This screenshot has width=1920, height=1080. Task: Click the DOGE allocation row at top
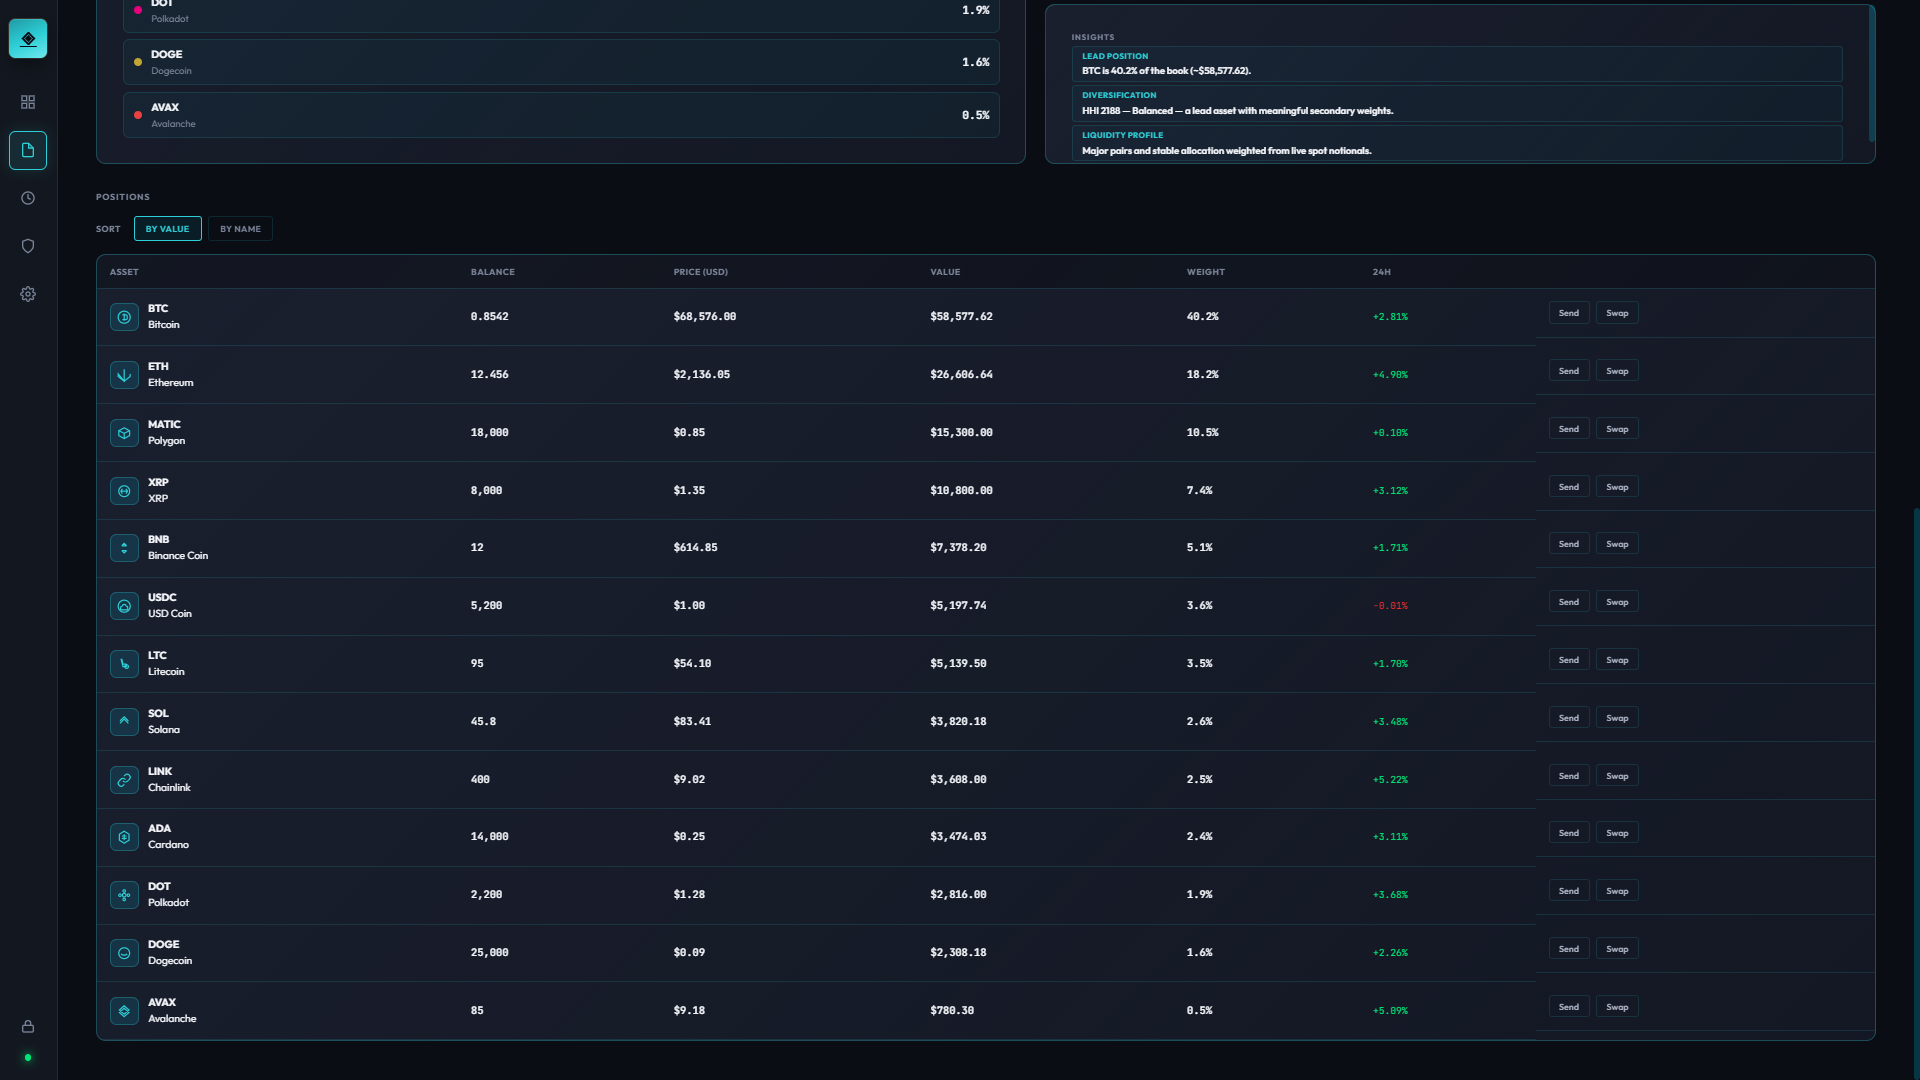560,62
